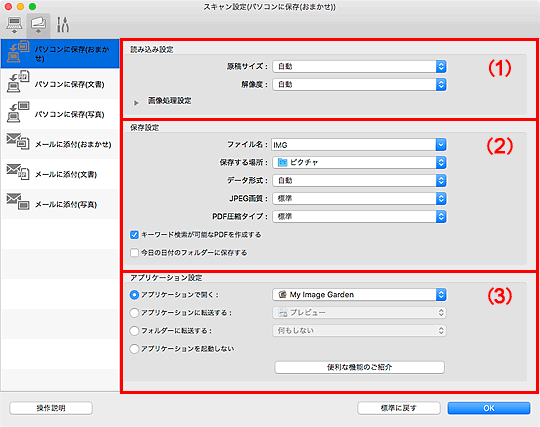
Task: Click the 標準に戻す button
Action: pos(399,408)
